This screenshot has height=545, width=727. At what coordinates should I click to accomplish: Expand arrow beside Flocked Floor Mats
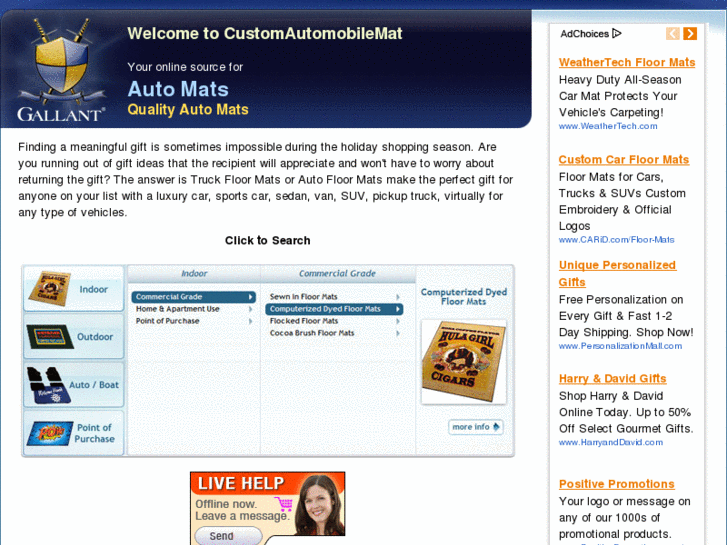pos(398,321)
